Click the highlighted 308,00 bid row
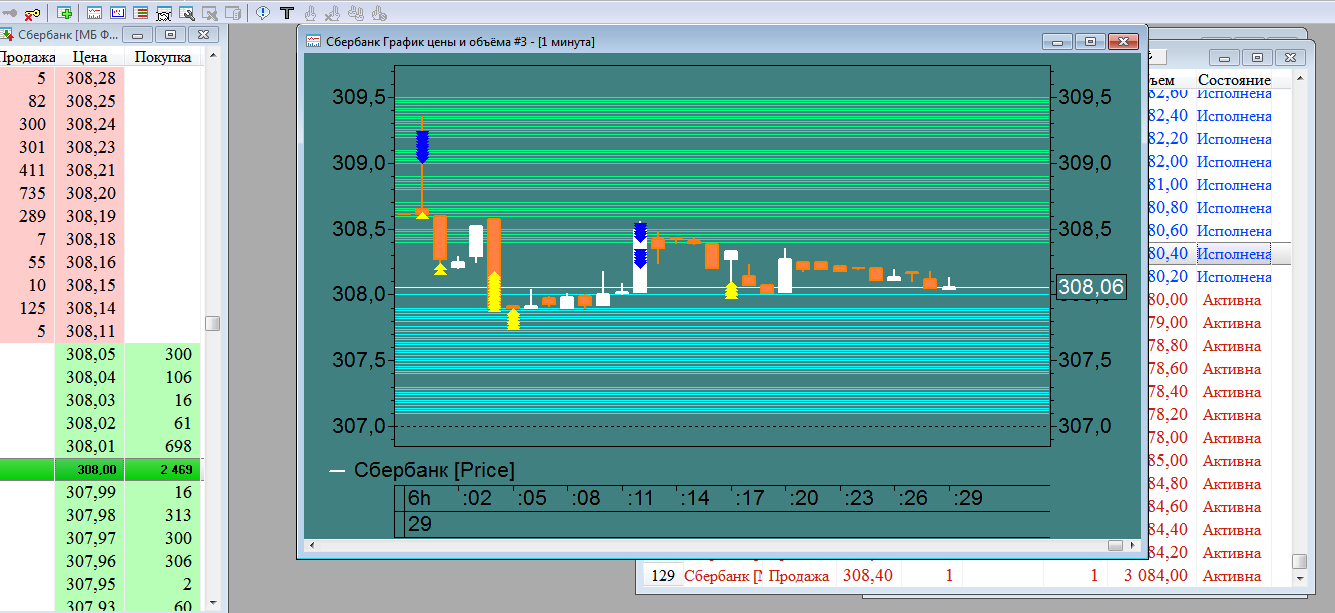This screenshot has height=613, width=1335. tap(100, 470)
